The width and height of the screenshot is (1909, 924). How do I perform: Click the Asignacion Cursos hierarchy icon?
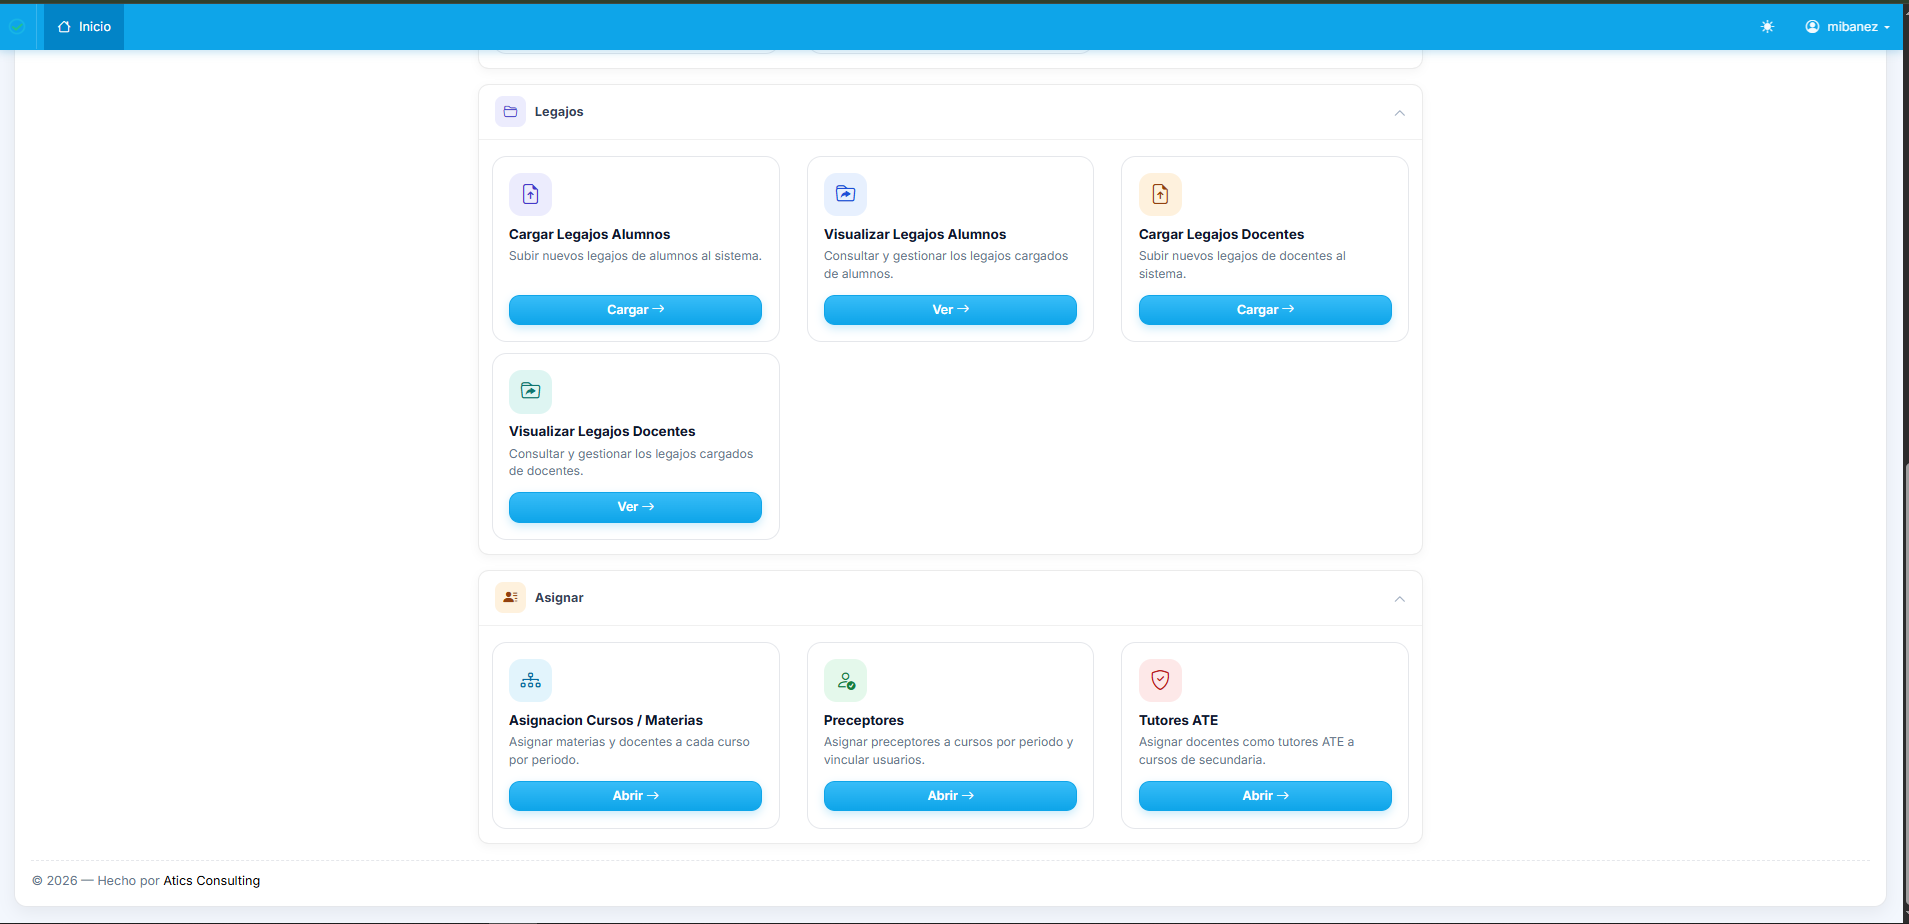click(x=530, y=681)
